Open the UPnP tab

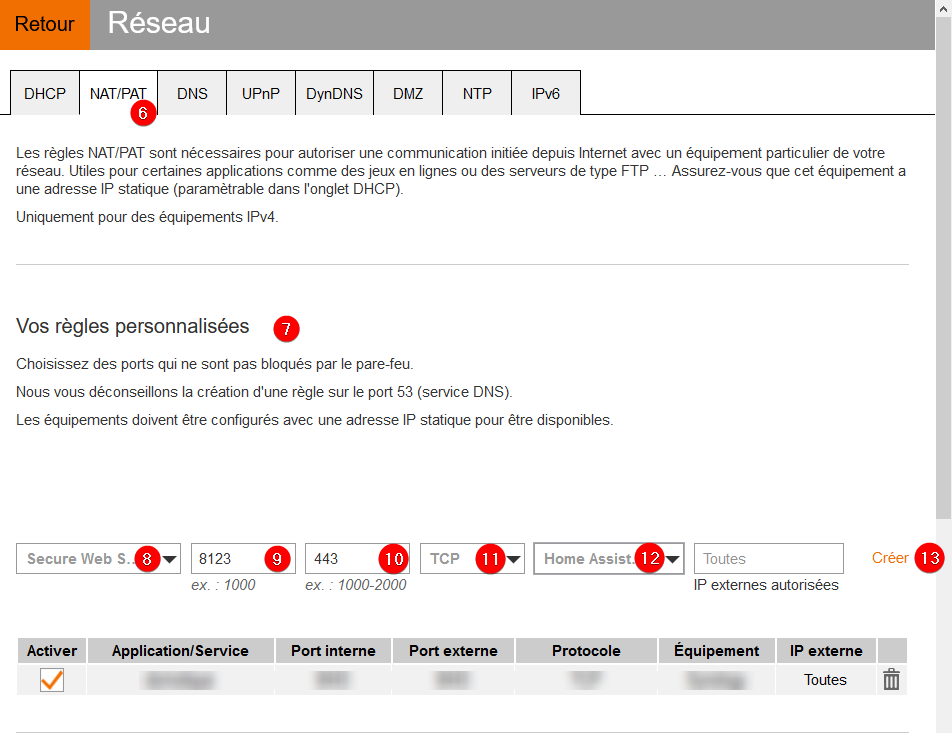(x=261, y=94)
